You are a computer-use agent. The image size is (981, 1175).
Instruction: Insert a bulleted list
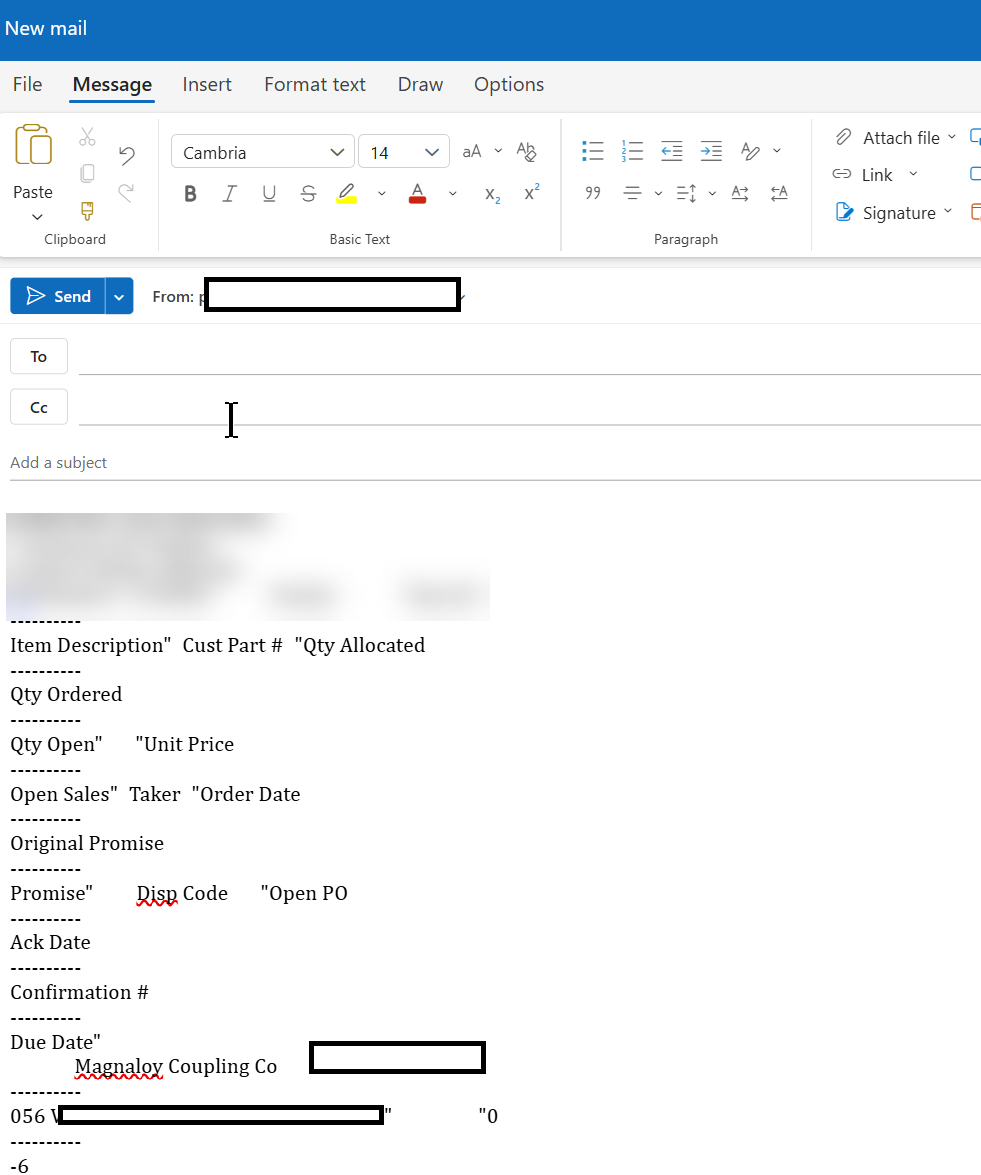point(593,151)
